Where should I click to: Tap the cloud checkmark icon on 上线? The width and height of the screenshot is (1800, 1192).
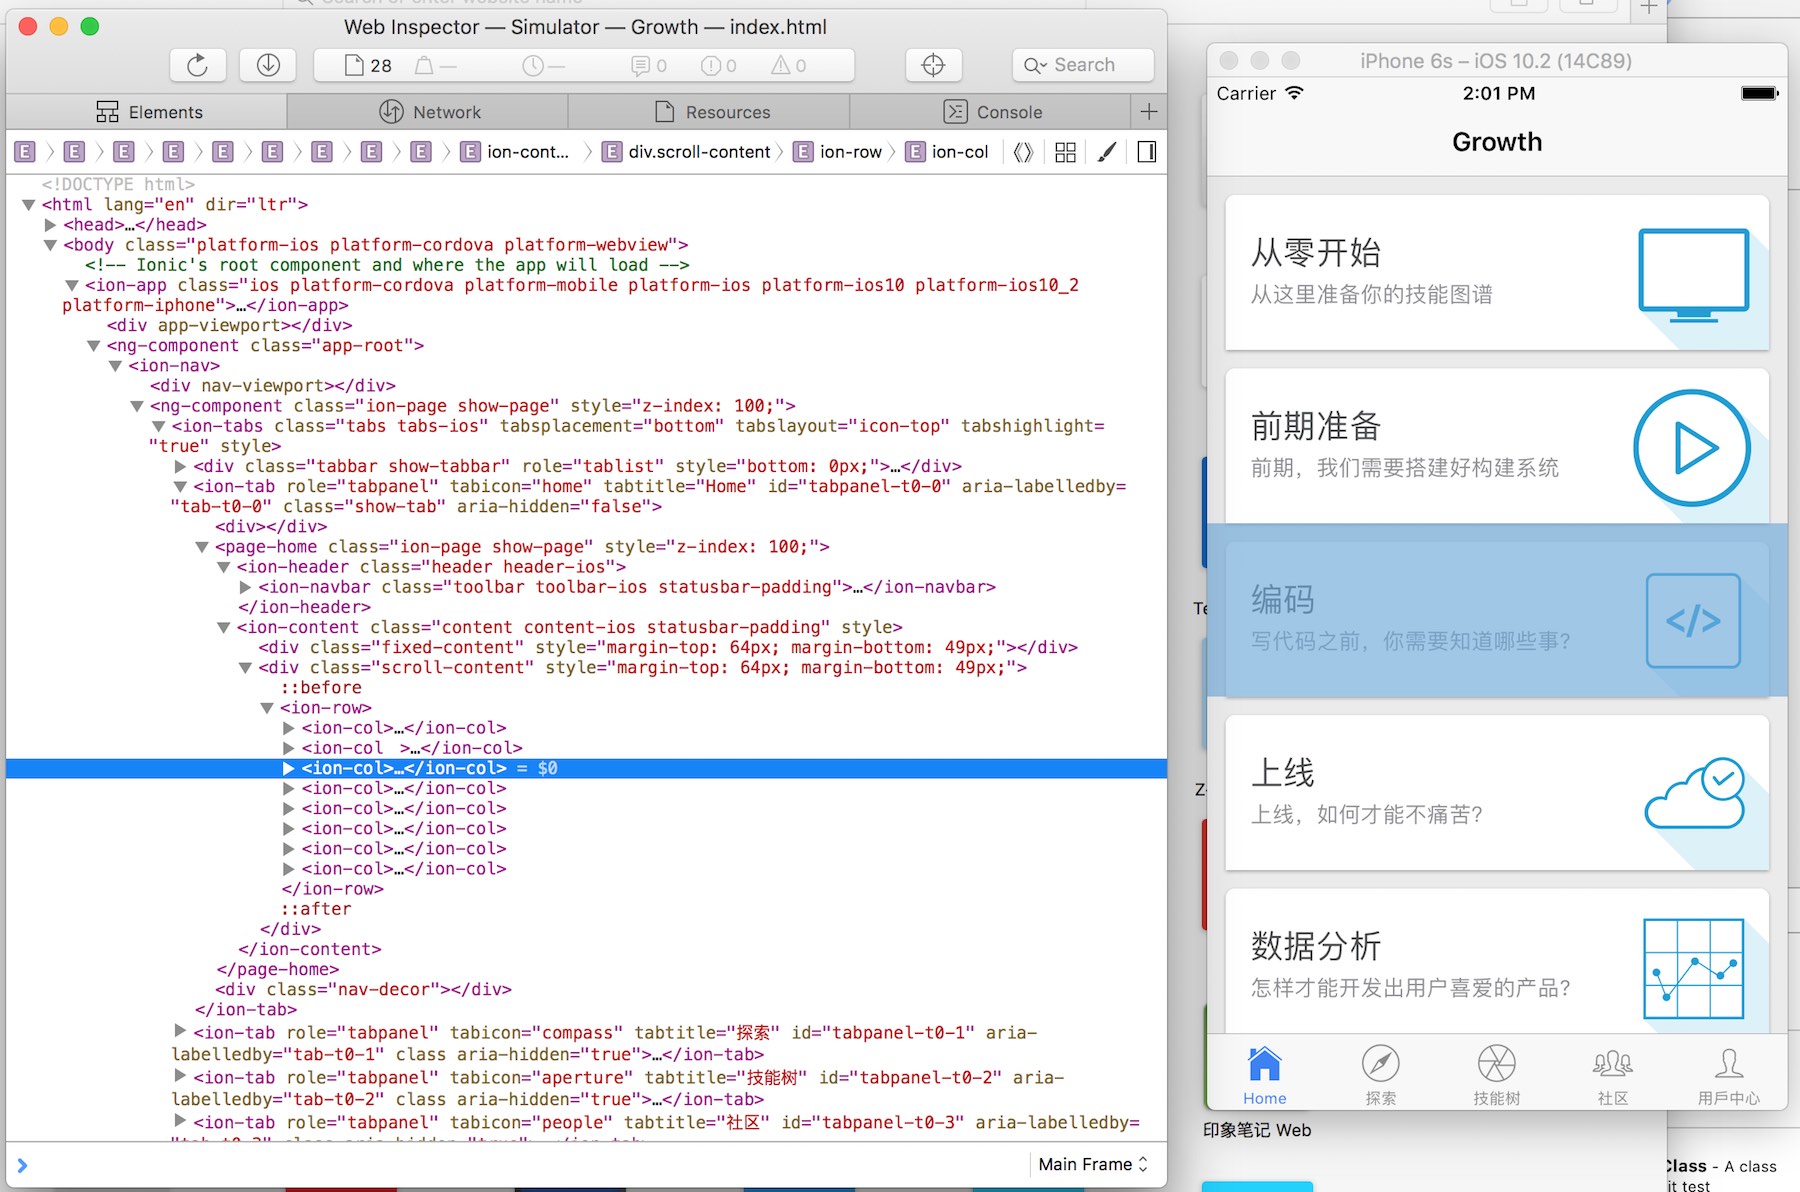[x=1695, y=794]
